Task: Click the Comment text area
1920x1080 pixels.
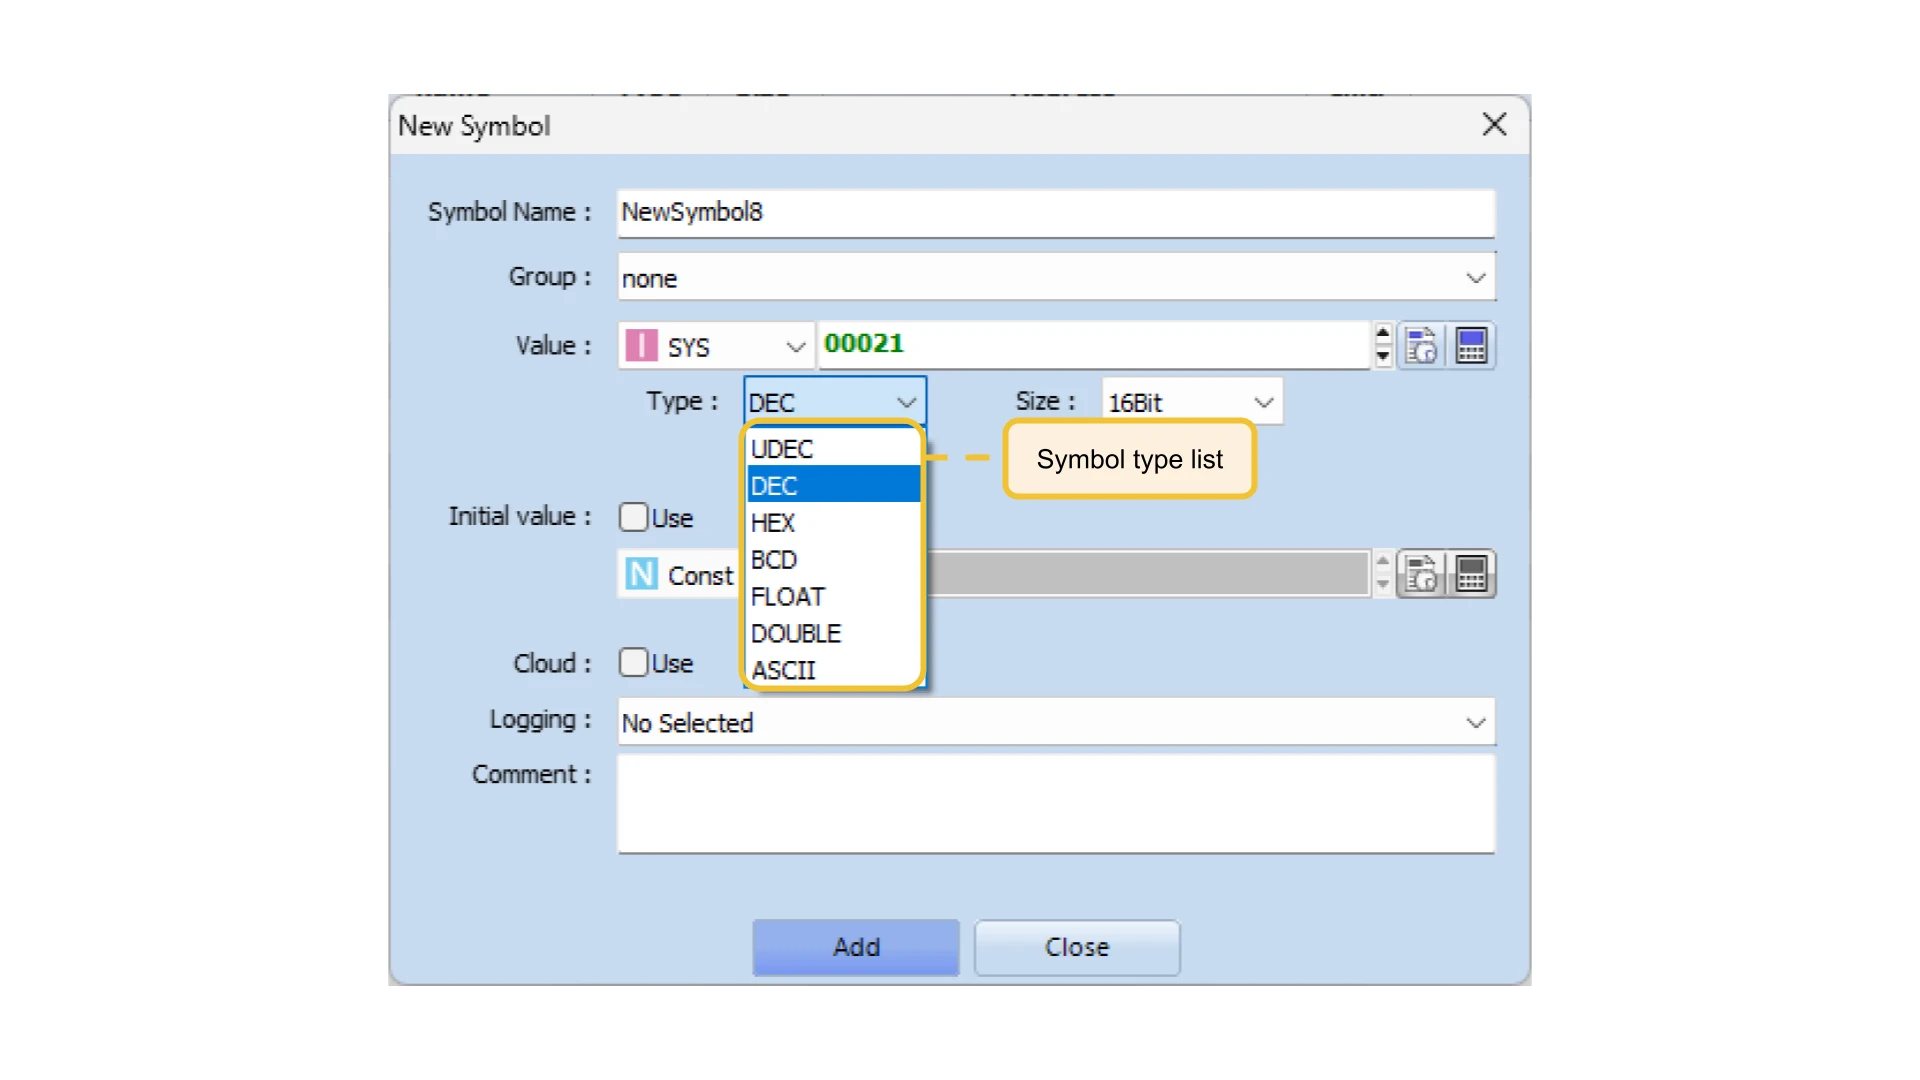Action: pyautogui.click(x=1056, y=804)
